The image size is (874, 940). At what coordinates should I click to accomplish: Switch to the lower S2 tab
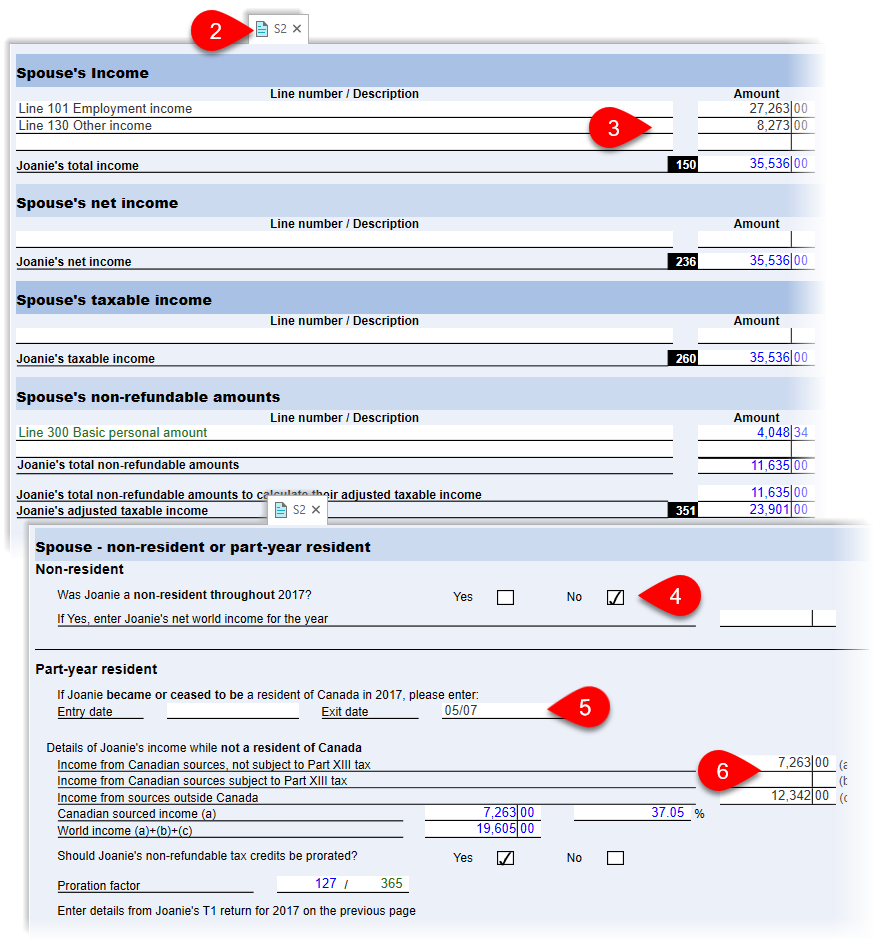298,510
